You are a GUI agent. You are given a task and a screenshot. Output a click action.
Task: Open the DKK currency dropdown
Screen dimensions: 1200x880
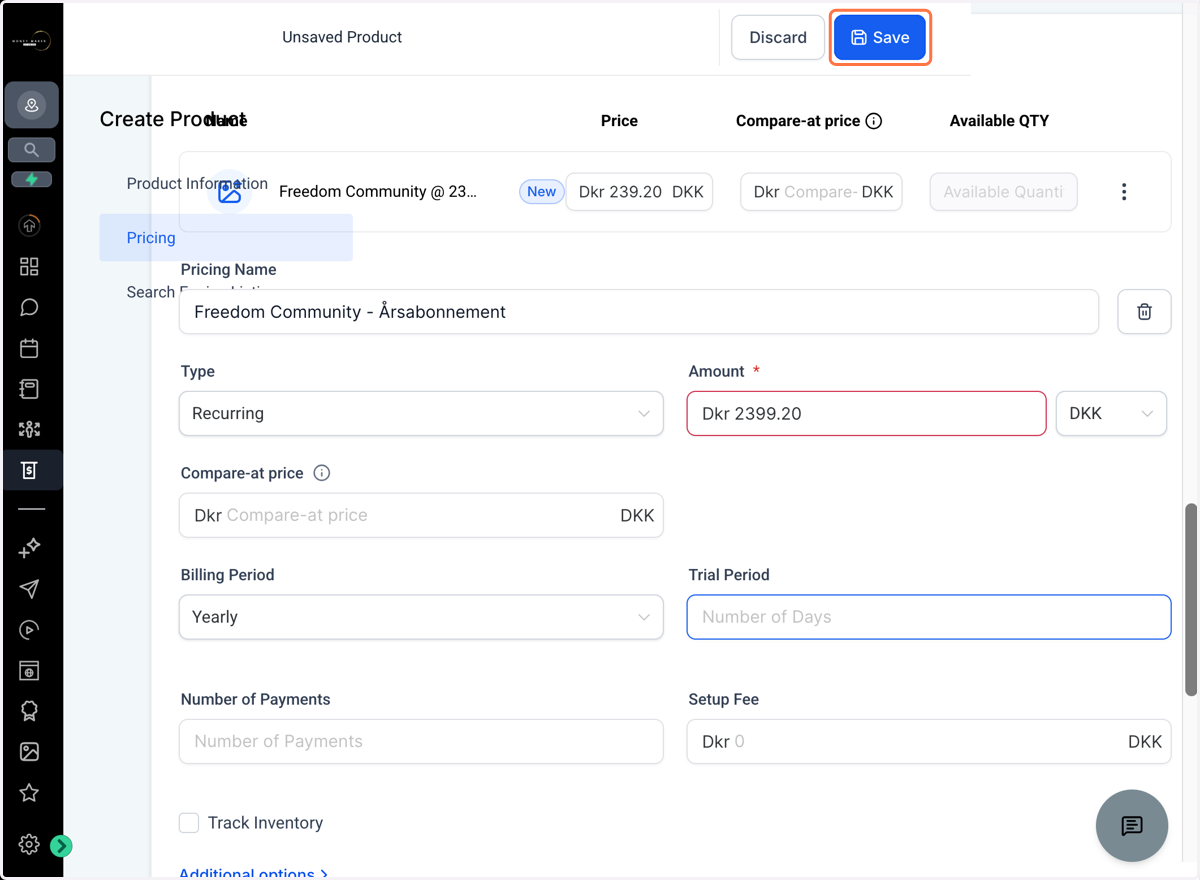pos(1111,413)
